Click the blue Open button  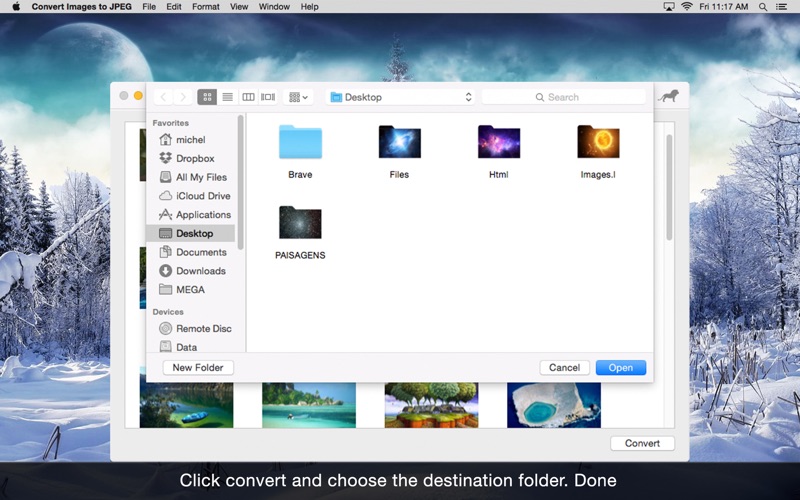coord(620,367)
